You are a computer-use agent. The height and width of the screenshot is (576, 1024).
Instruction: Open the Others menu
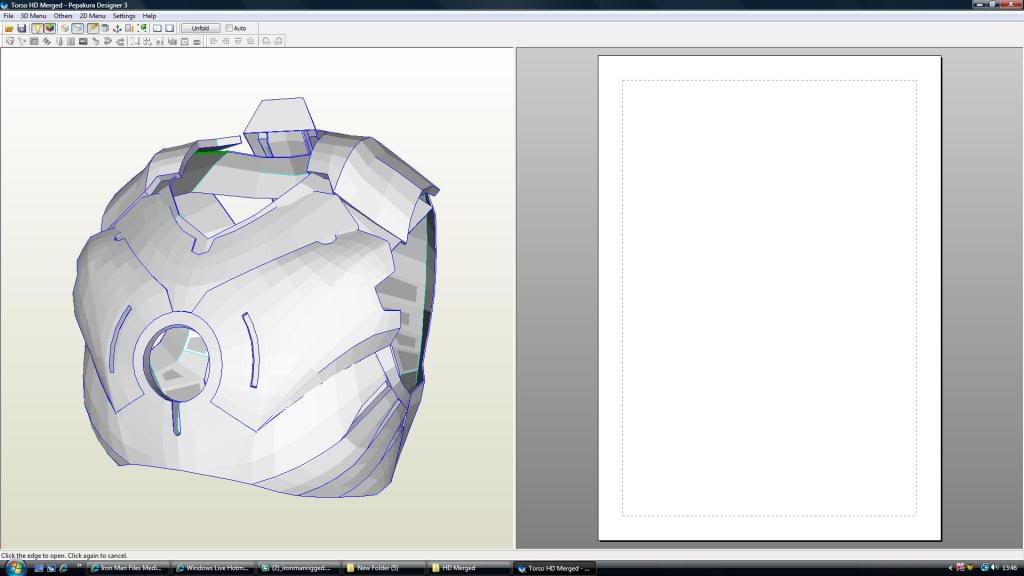coord(63,16)
